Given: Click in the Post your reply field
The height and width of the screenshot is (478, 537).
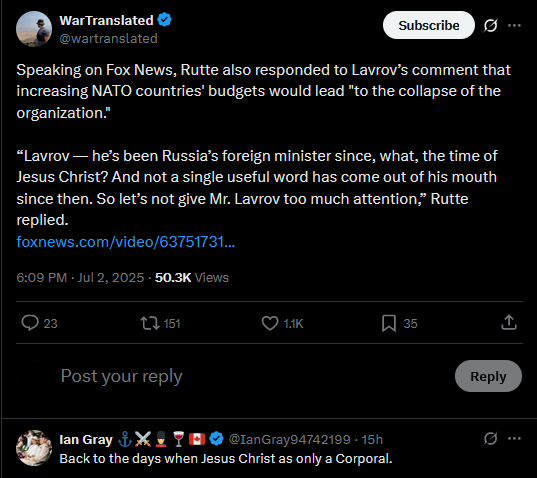Looking at the screenshot, I should pyautogui.click(x=253, y=376).
